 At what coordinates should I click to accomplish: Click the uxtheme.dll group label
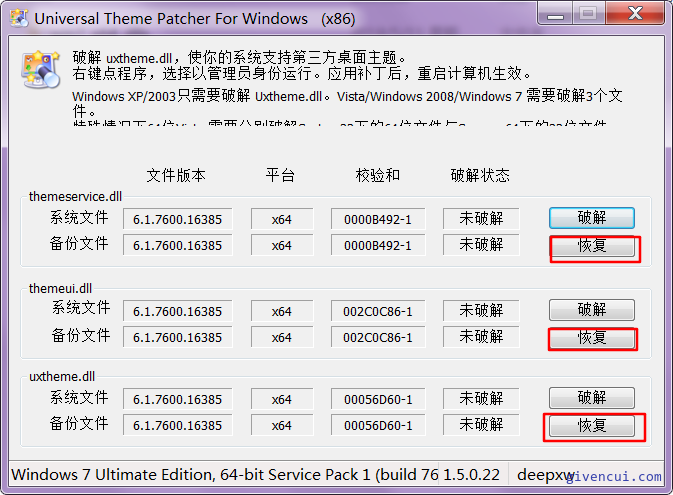pyautogui.click(x=62, y=377)
